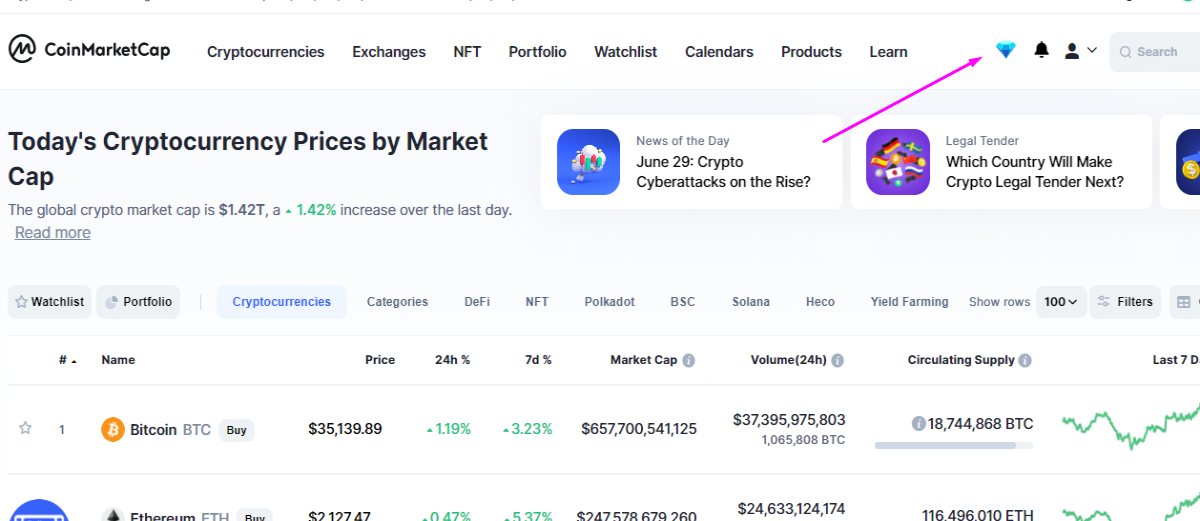Viewport: 1200px width, 521px height.
Task: Click info icon beside Bitcoin supply
Action: point(918,424)
